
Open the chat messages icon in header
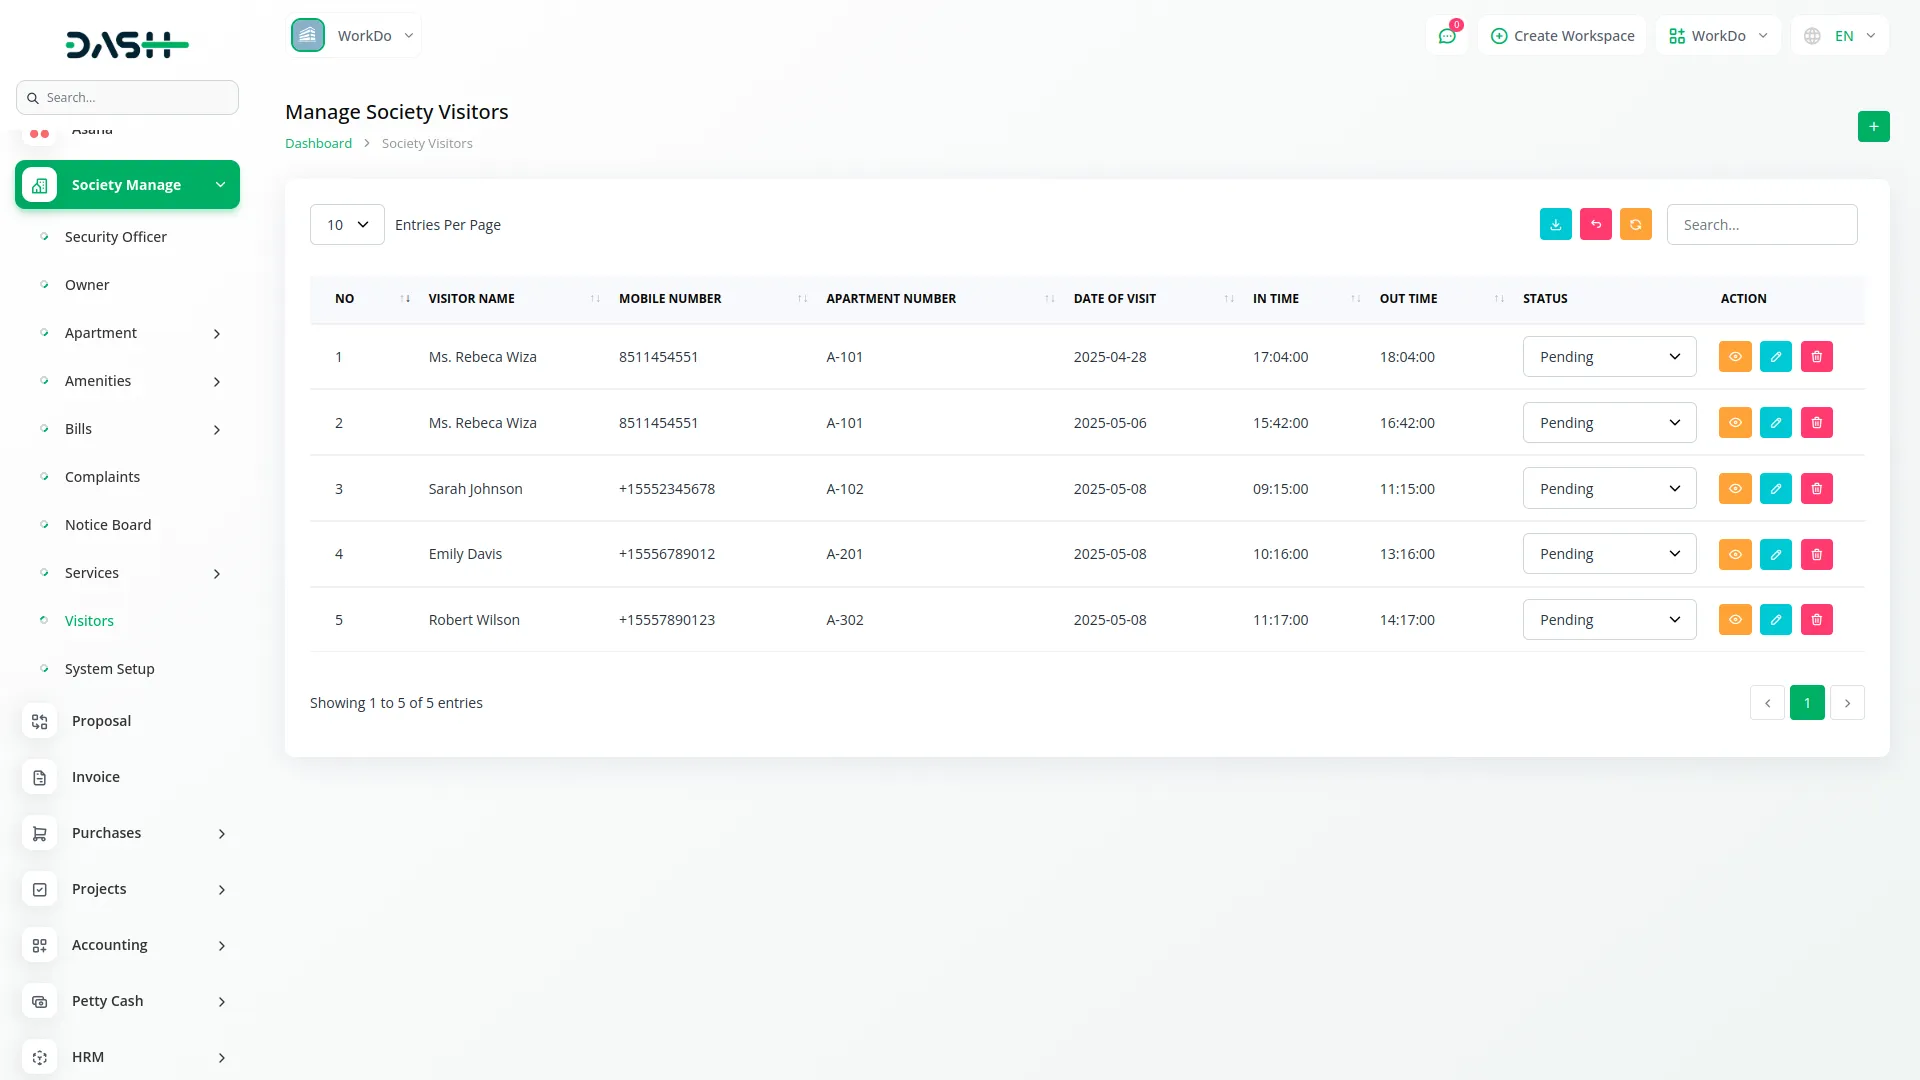[x=1446, y=36]
